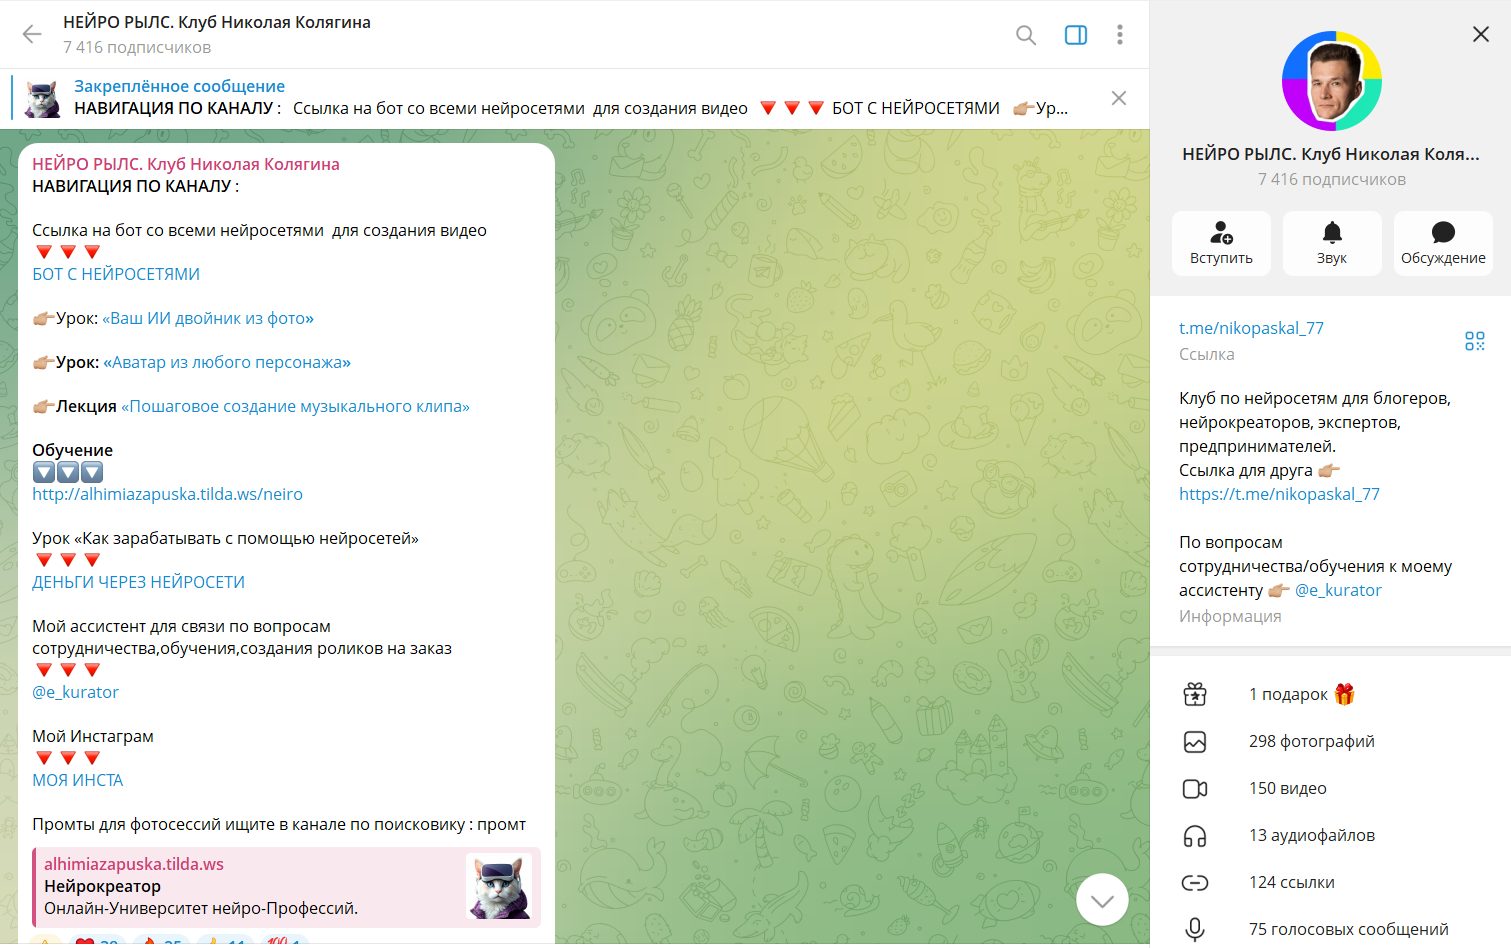Image resolution: width=1511 pixels, height=948 pixels.
Task: Click the cat image in link preview
Action: pyautogui.click(x=499, y=887)
